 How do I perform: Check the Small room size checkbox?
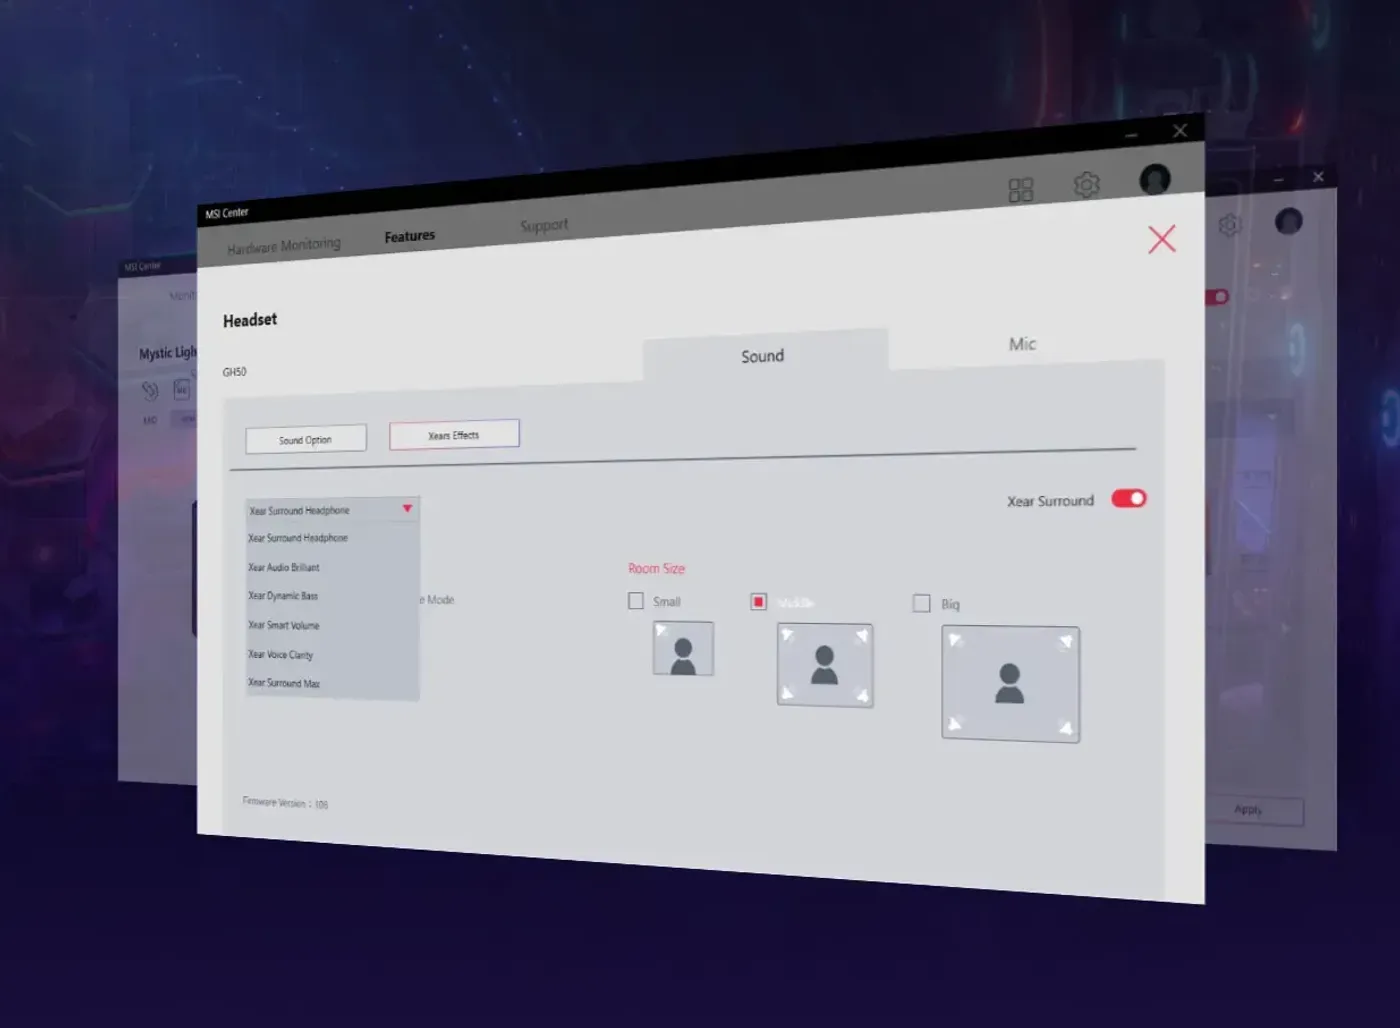coord(636,601)
